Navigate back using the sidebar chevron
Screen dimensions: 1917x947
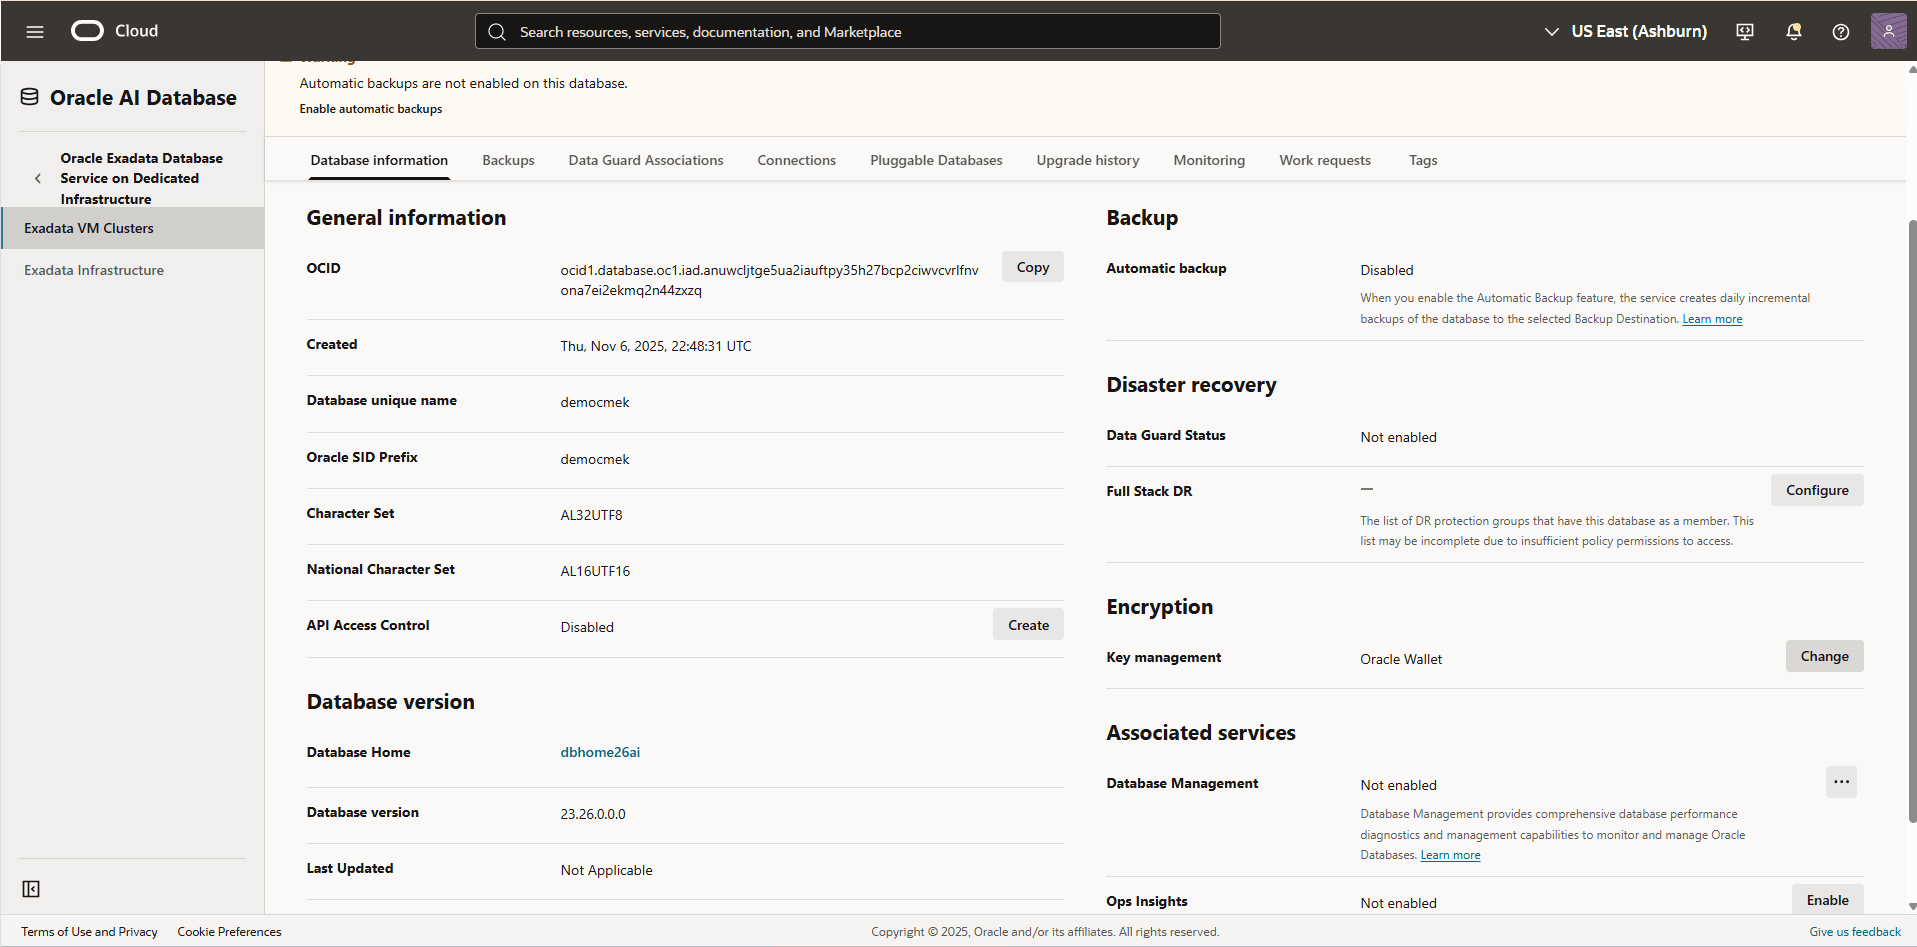[38, 178]
